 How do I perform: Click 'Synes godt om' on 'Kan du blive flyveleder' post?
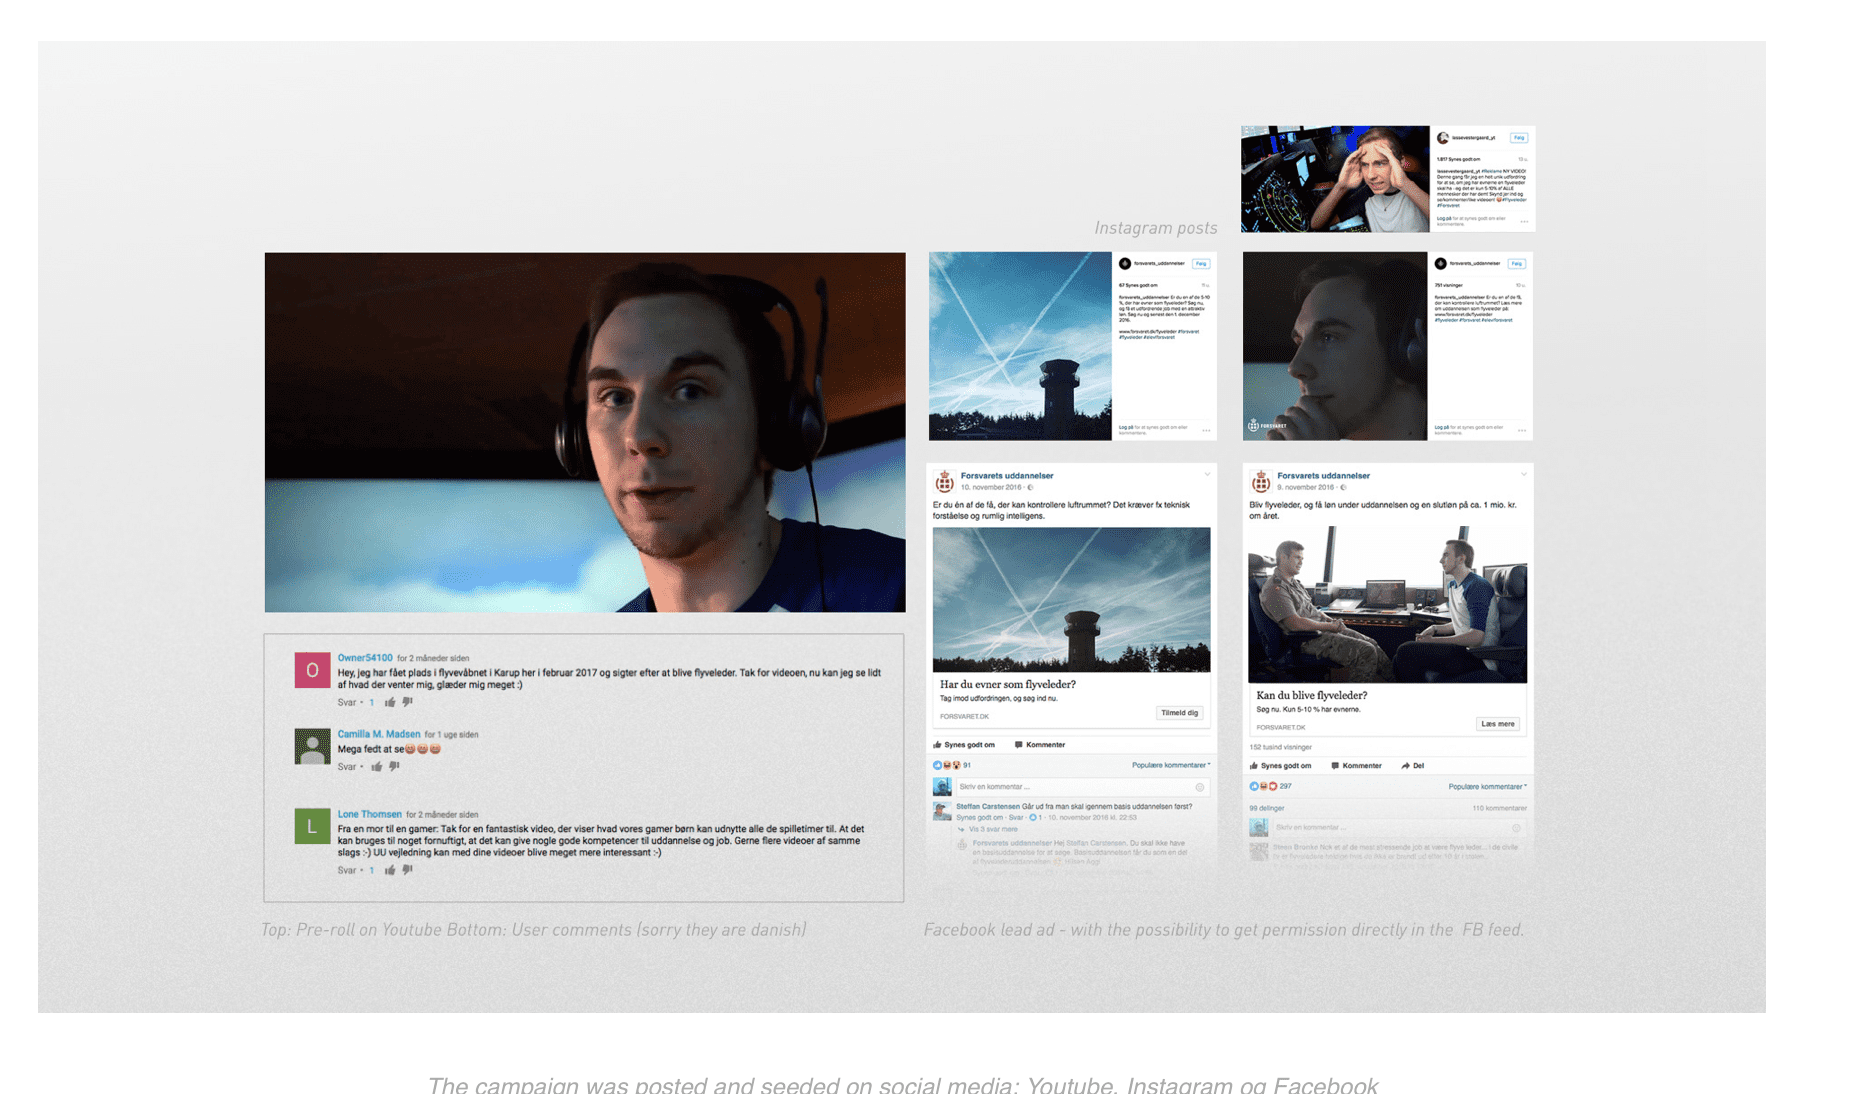pyautogui.click(x=1280, y=766)
